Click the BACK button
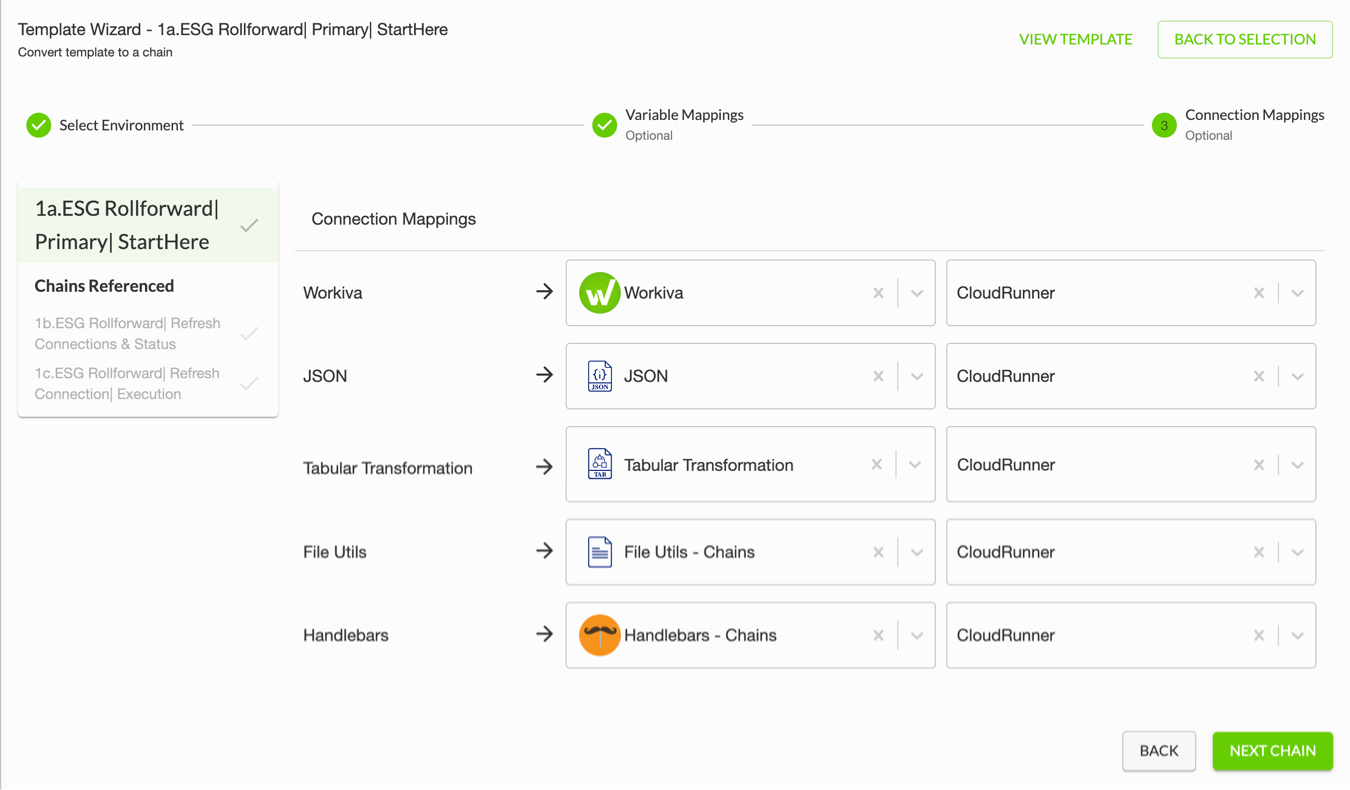1350x790 pixels. click(x=1159, y=751)
